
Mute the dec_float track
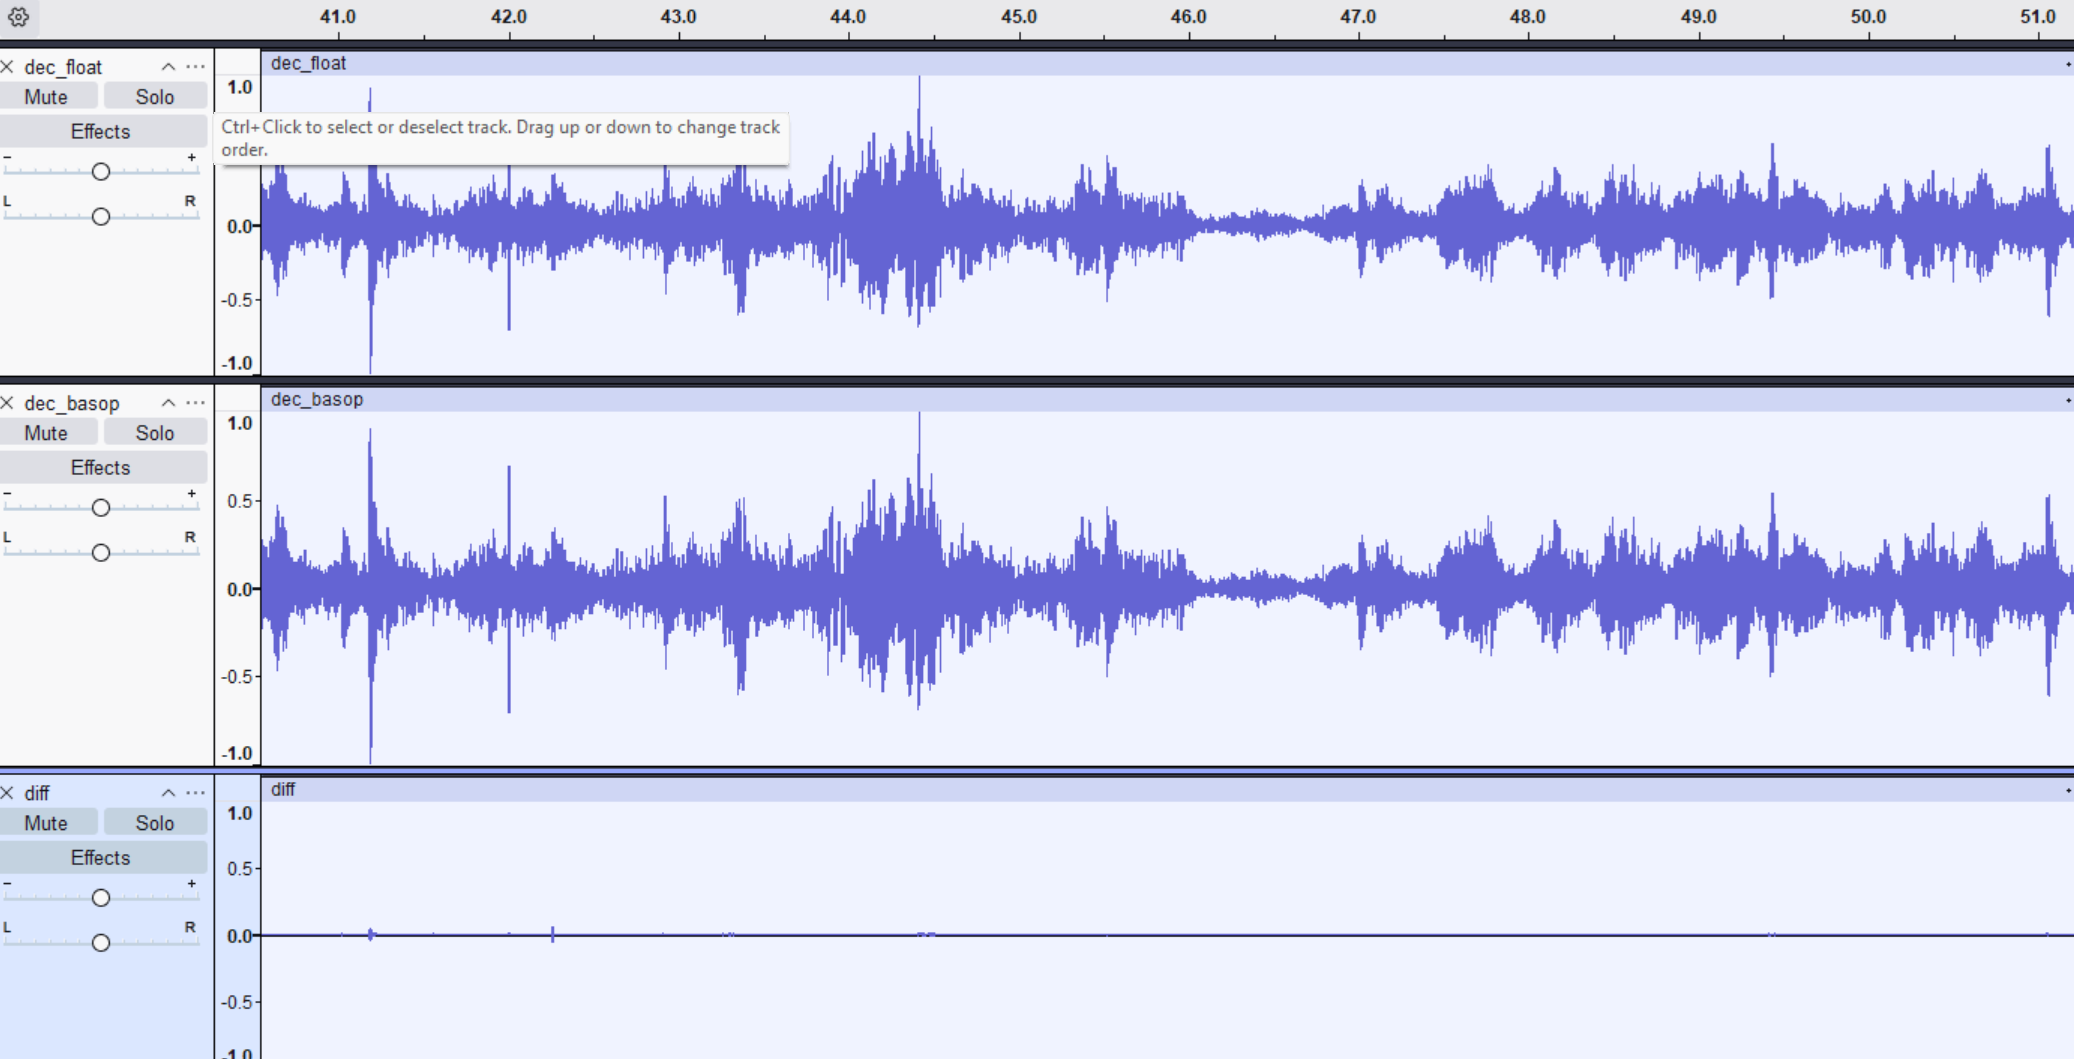pyautogui.click(x=47, y=97)
